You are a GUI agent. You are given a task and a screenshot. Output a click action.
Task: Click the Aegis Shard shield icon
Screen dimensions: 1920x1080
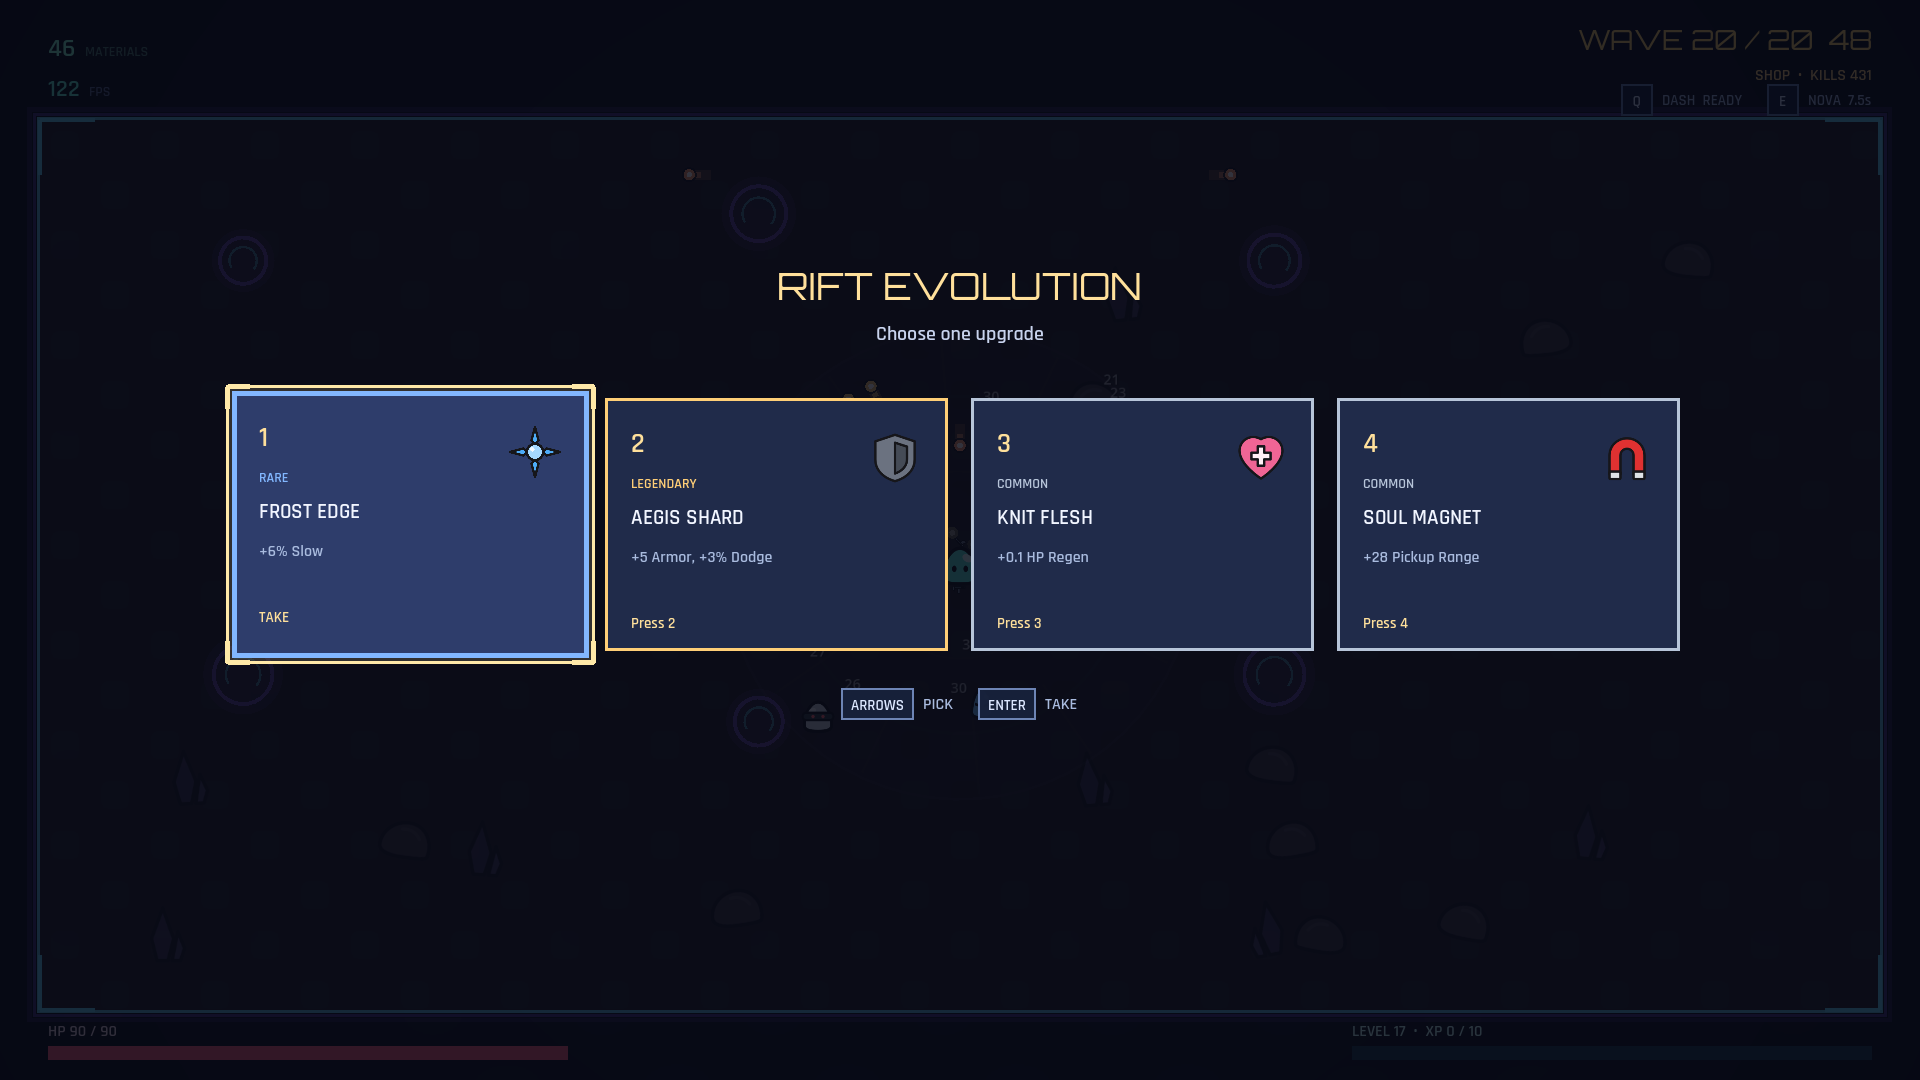click(x=895, y=458)
